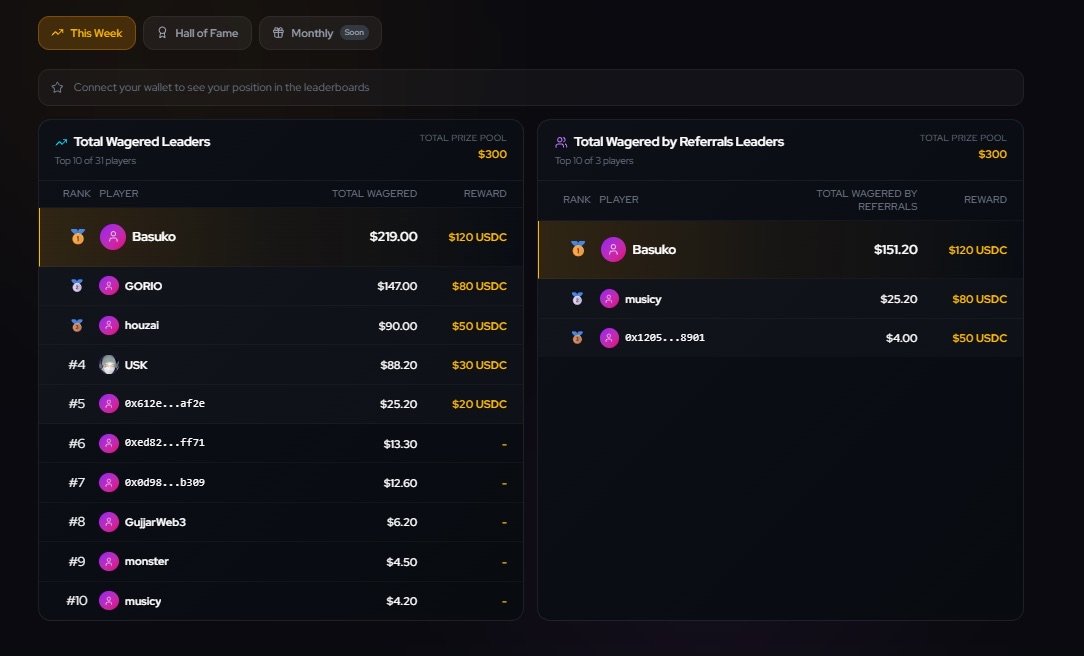Screen dimensions: 1084x656
Task: Click GujjarWeb3's avatar icon
Action: (109, 522)
